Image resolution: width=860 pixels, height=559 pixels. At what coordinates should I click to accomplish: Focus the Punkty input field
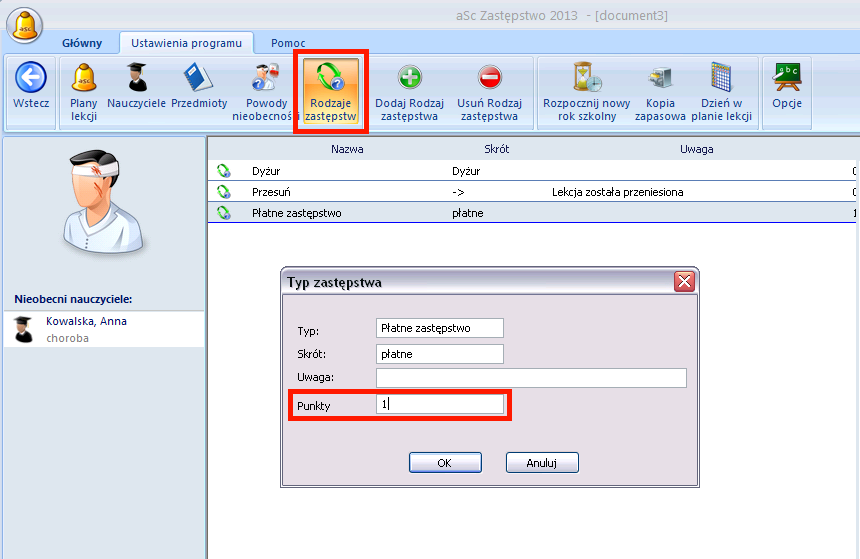pyautogui.click(x=440, y=404)
